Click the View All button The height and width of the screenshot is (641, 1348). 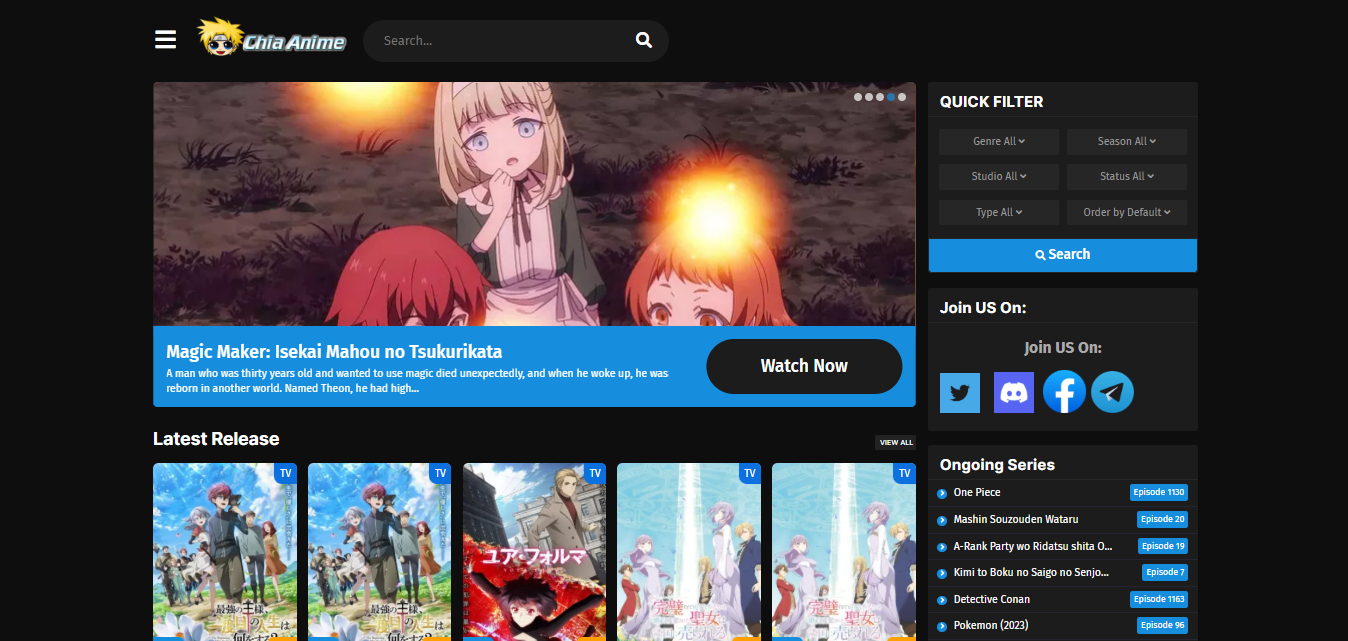[x=895, y=442]
